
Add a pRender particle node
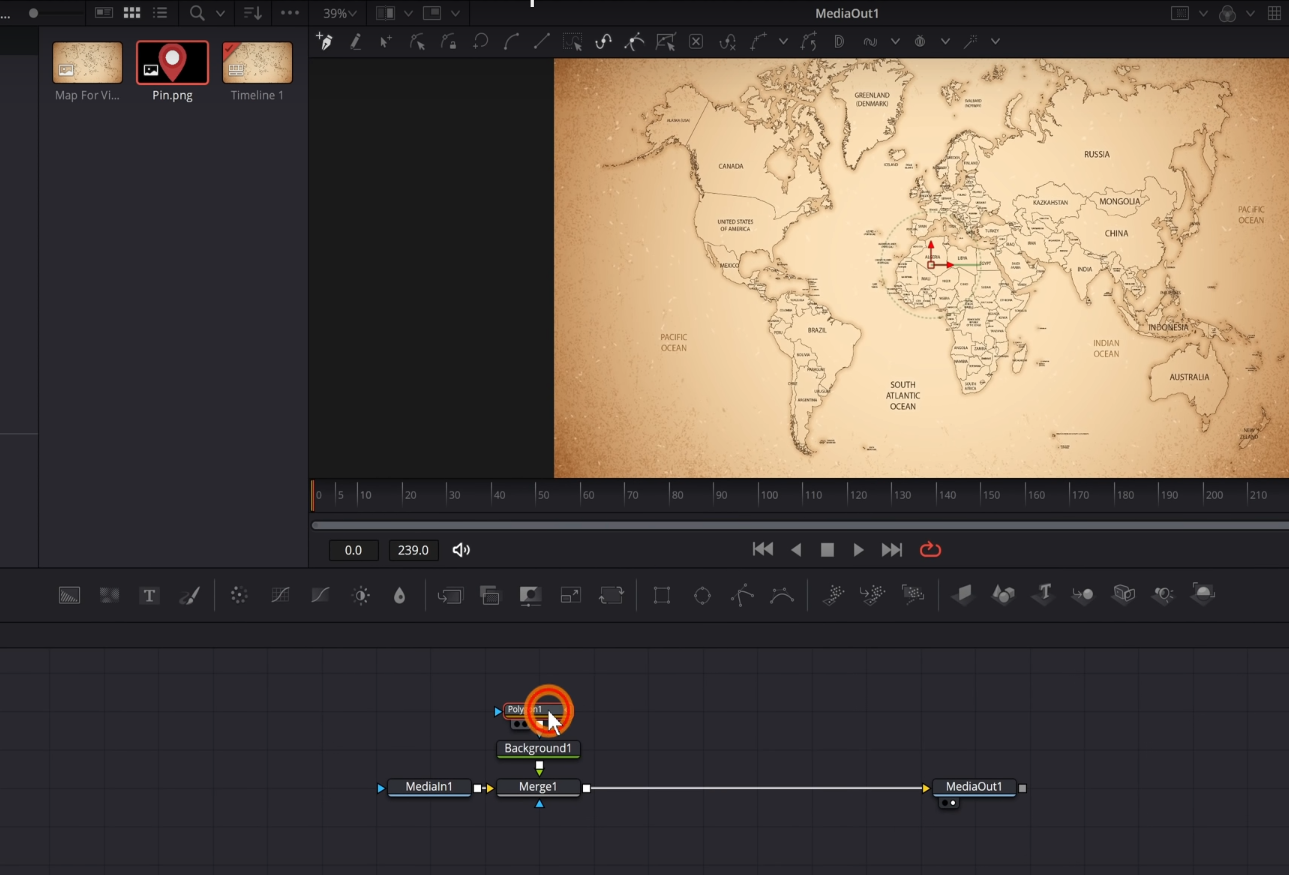tap(913, 595)
